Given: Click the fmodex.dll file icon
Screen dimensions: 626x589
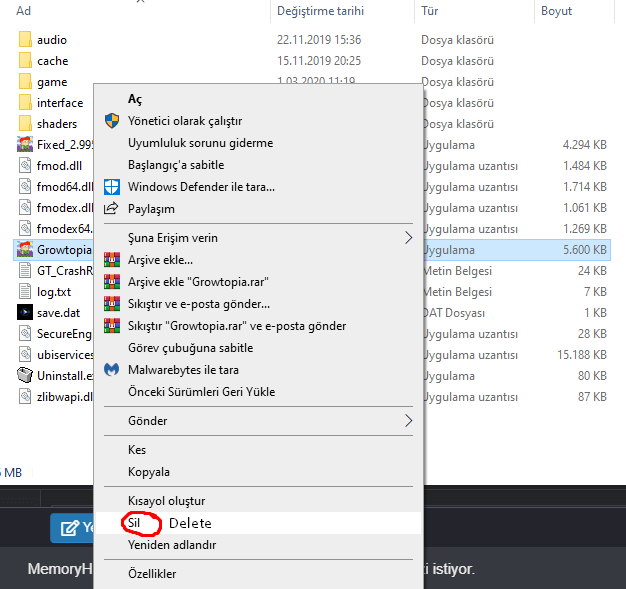Looking at the screenshot, I should point(25,208).
